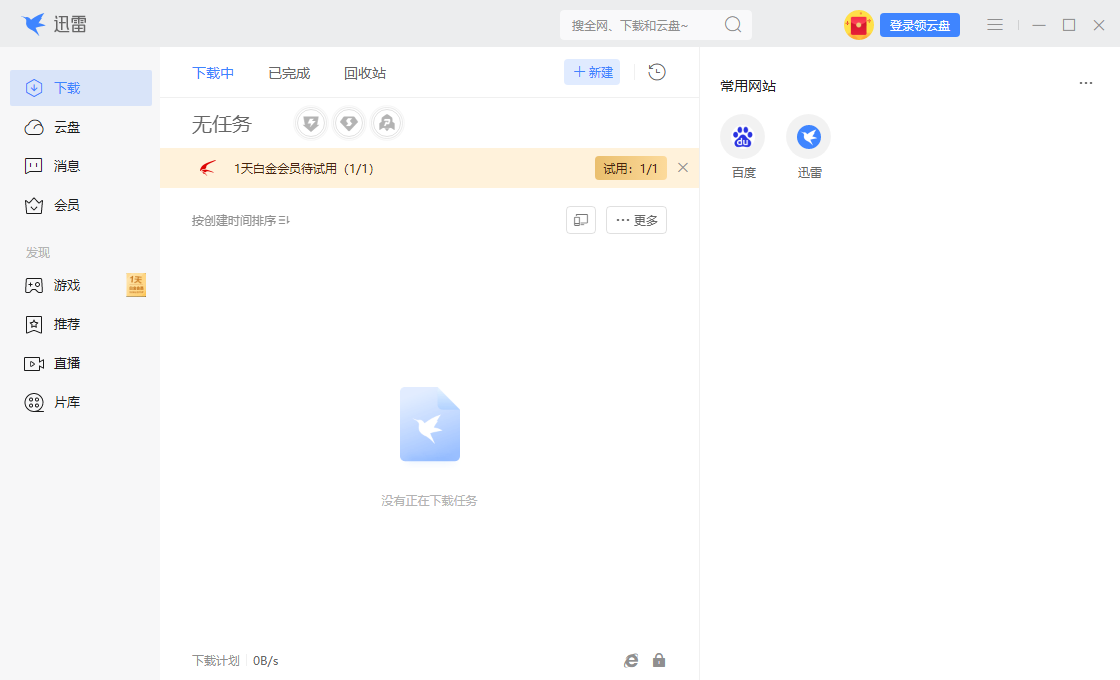Viewport: 1120px width, 680px height.
Task: Switch to the 已完成 (Completed) tab
Action: point(288,71)
